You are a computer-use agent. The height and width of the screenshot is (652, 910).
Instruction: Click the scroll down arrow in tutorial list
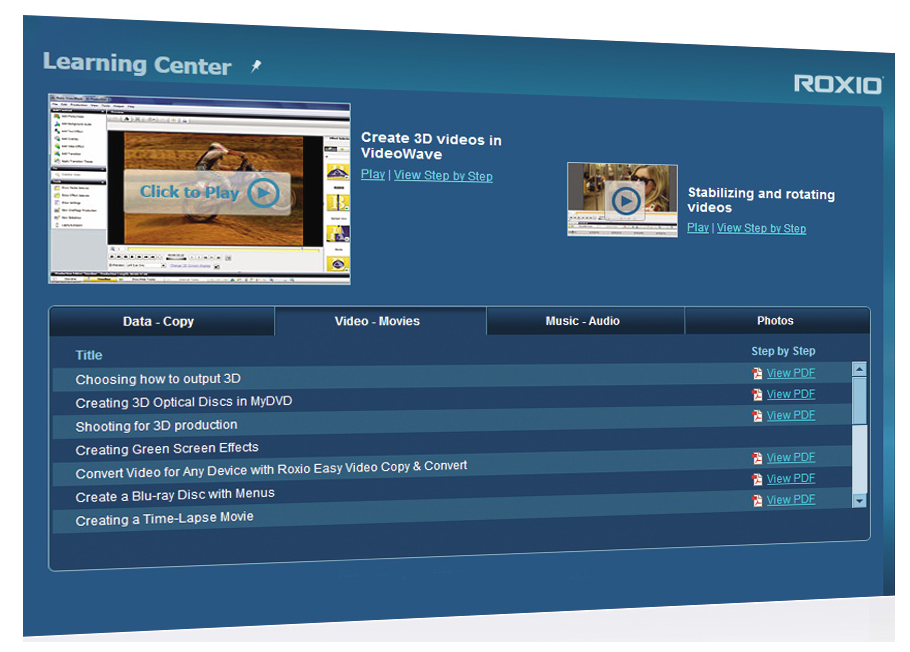859,499
